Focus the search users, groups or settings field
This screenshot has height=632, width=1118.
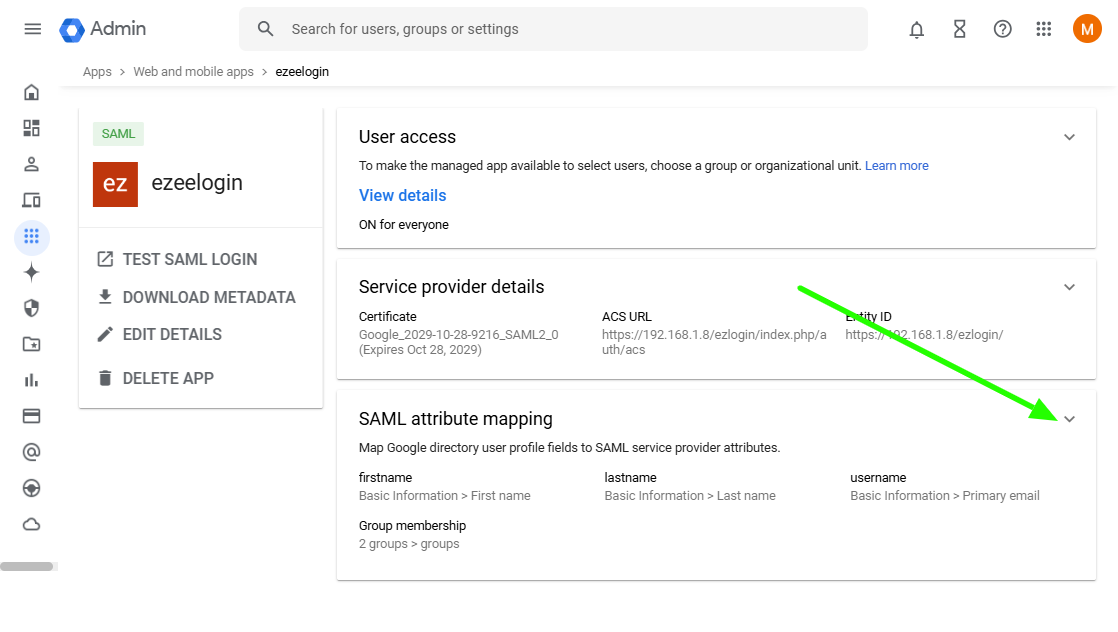click(553, 29)
